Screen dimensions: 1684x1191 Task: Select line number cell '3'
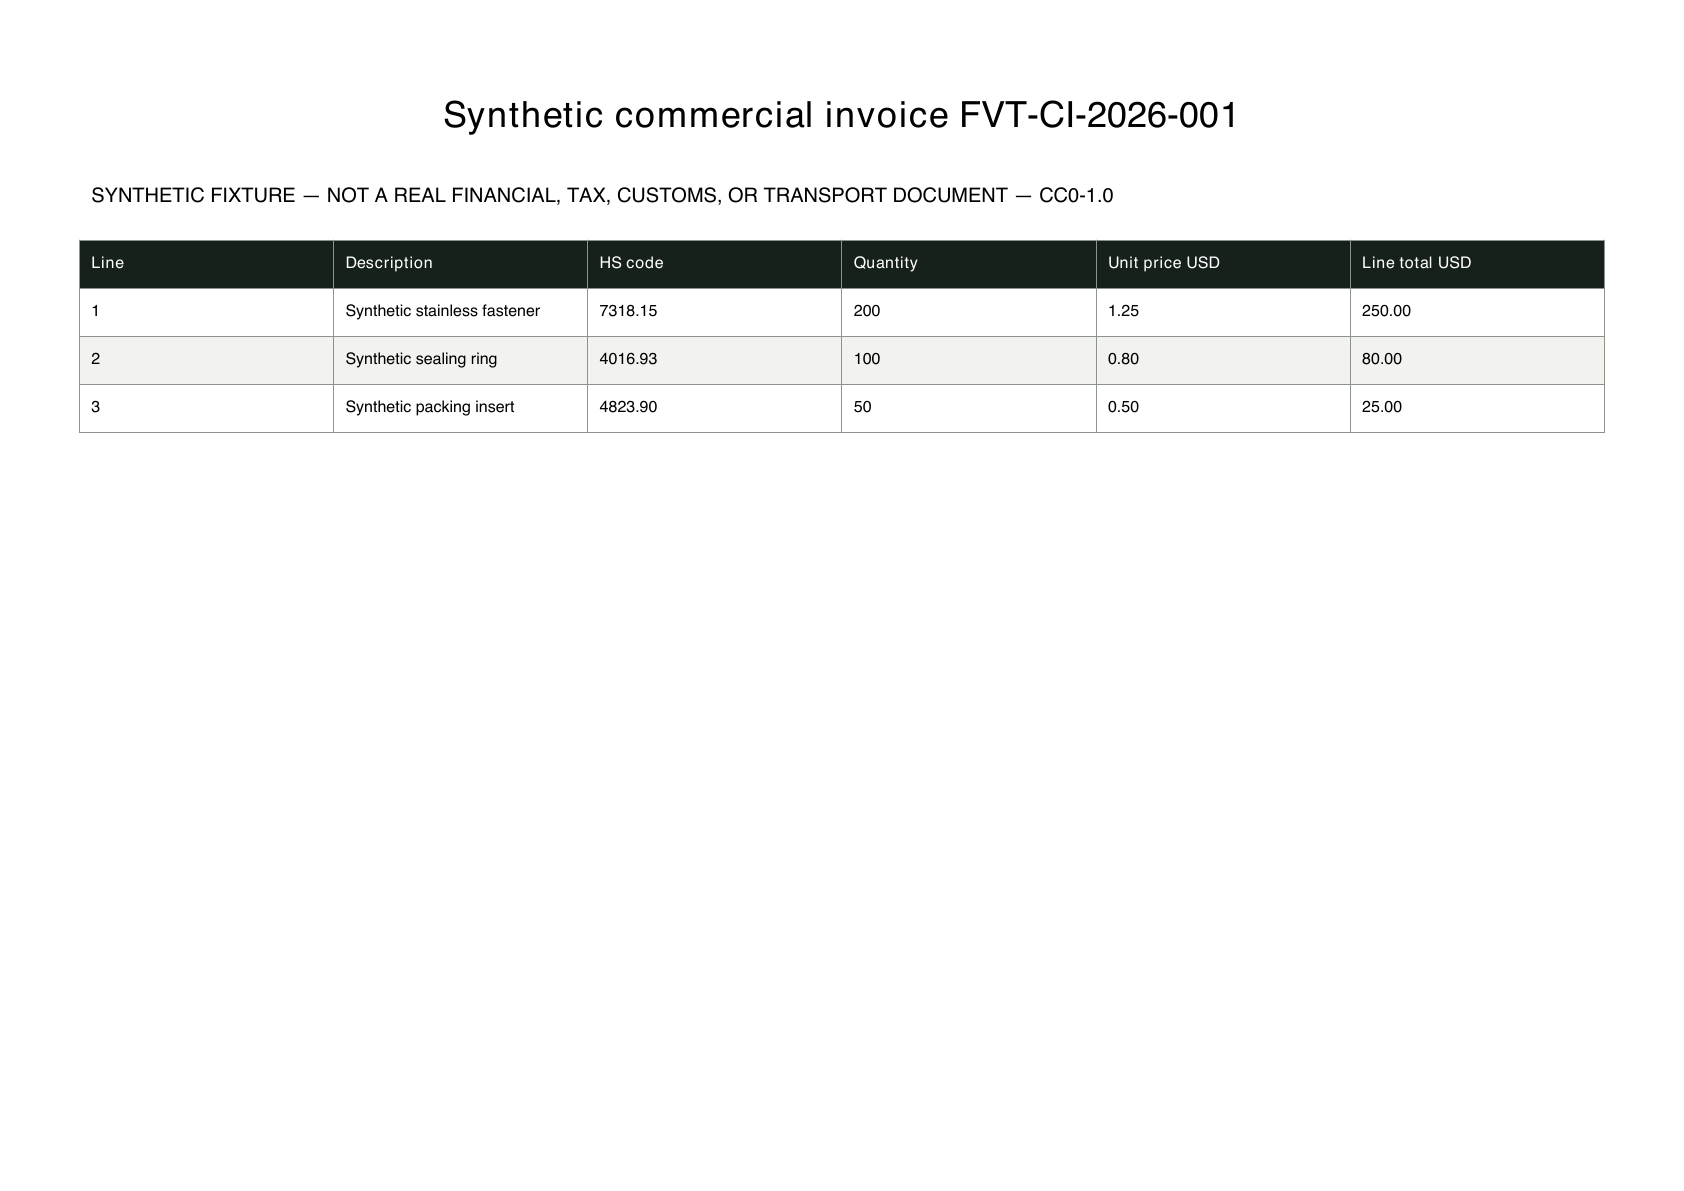click(x=206, y=408)
